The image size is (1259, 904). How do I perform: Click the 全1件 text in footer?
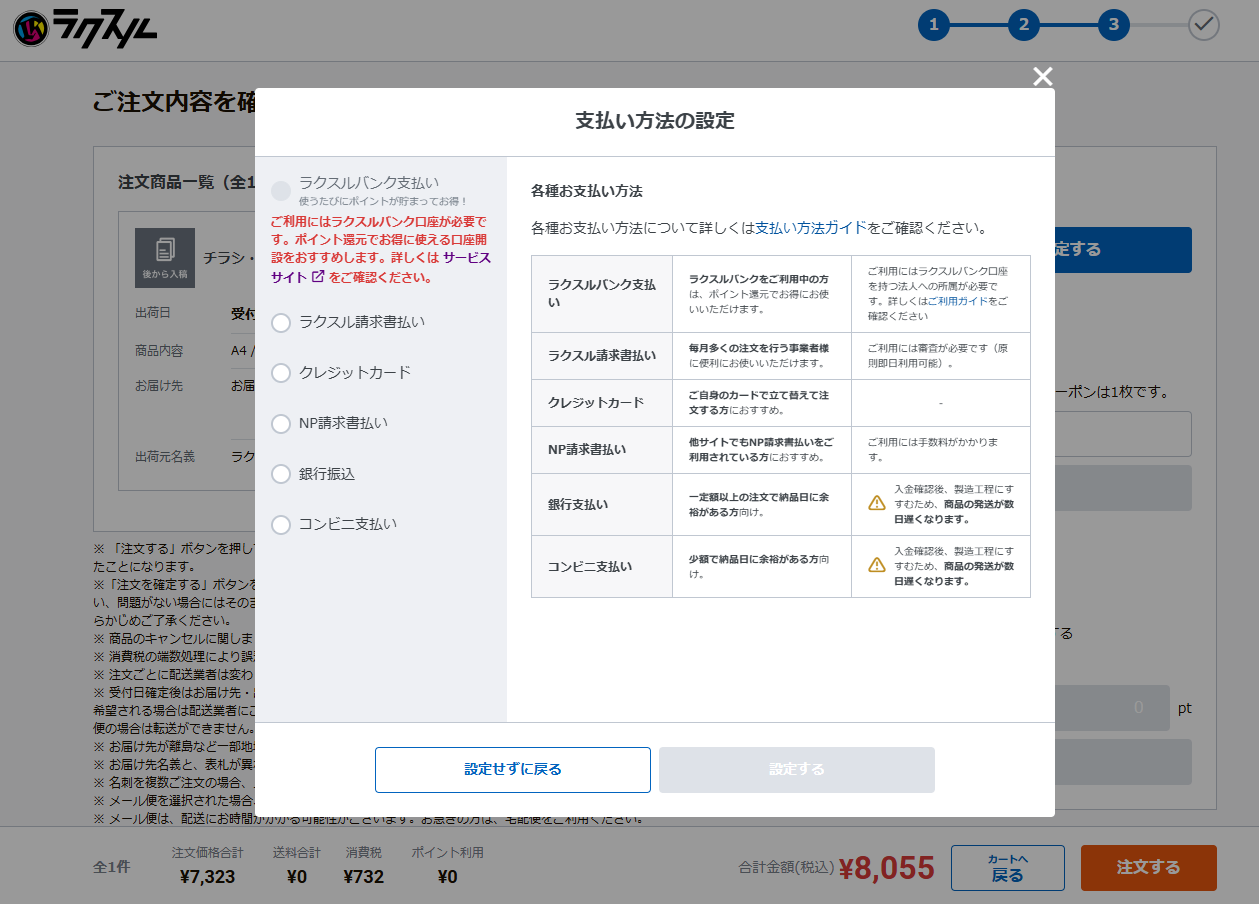(x=112, y=867)
